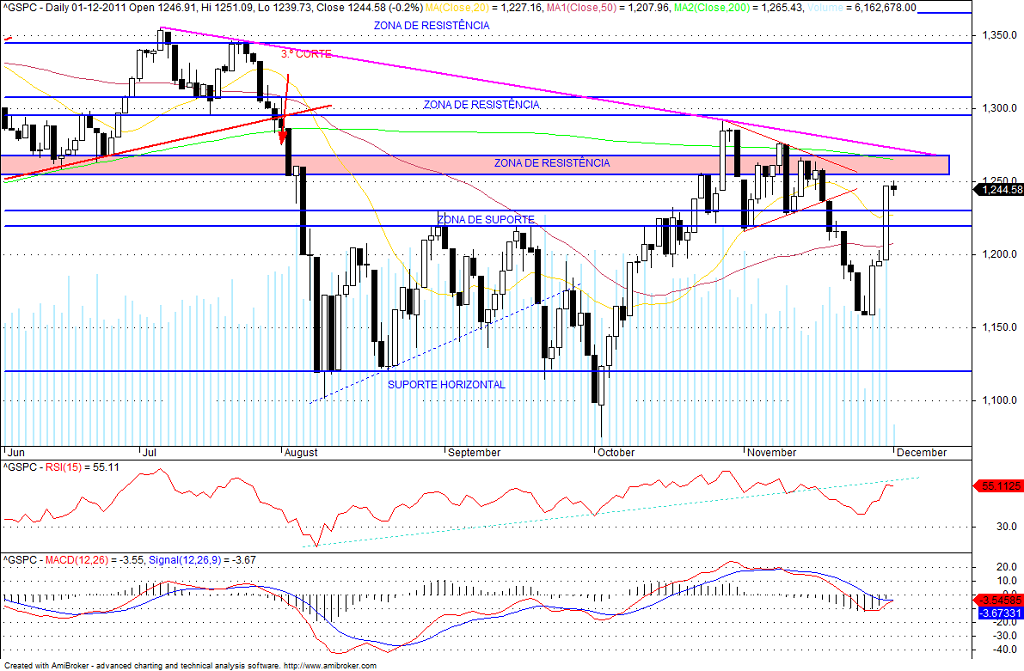The height and width of the screenshot is (671, 1024).
Task: Click the "August" month label
Action: [x=301, y=452]
